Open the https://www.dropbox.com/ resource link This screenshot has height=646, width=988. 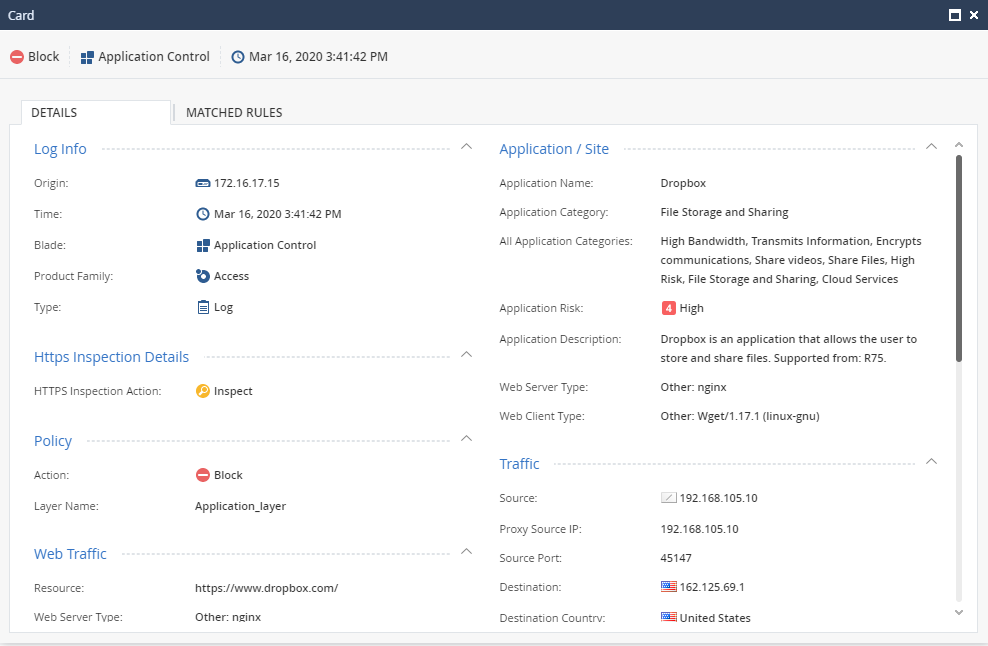tap(266, 588)
